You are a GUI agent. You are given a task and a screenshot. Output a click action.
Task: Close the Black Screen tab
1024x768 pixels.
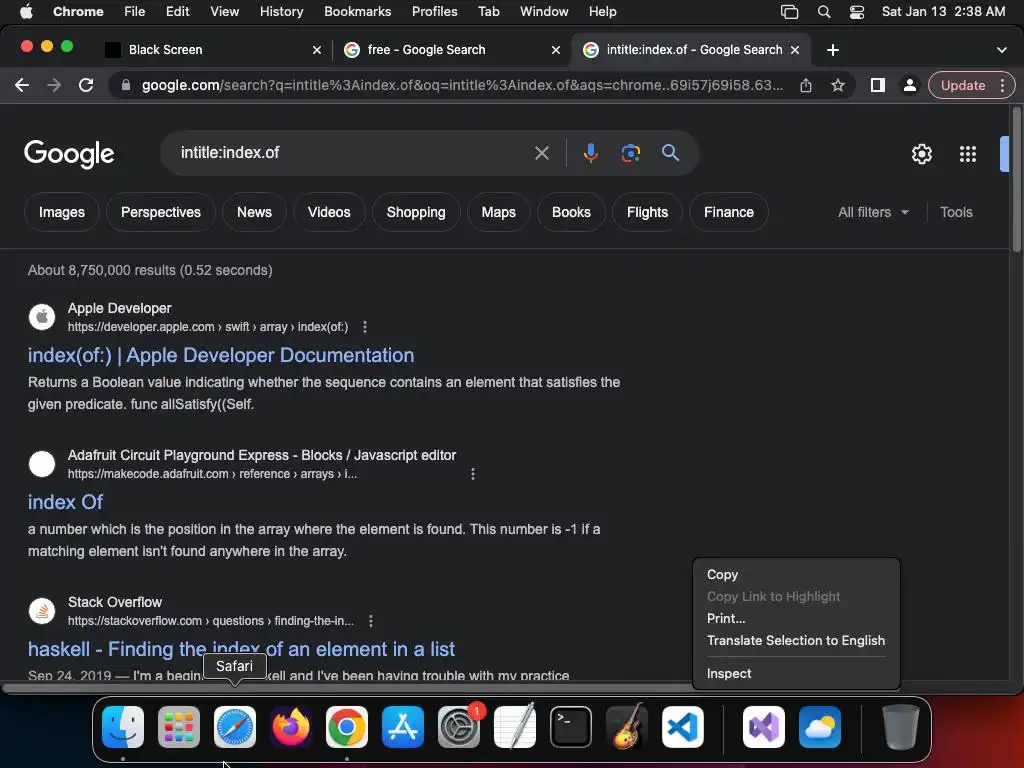tap(317, 50)
